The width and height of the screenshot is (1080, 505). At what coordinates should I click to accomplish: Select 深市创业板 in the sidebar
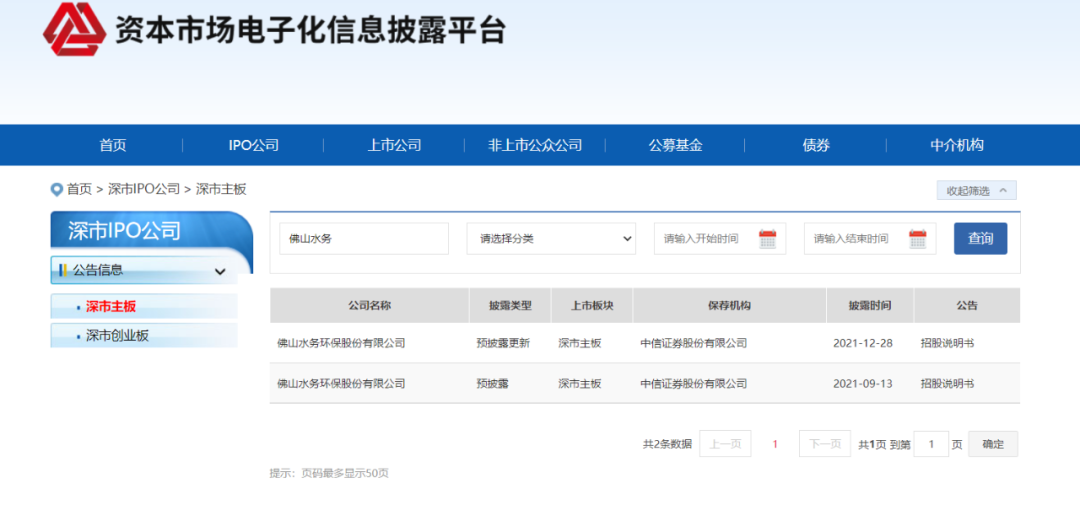pyautogui.click(x=117, y=336)
